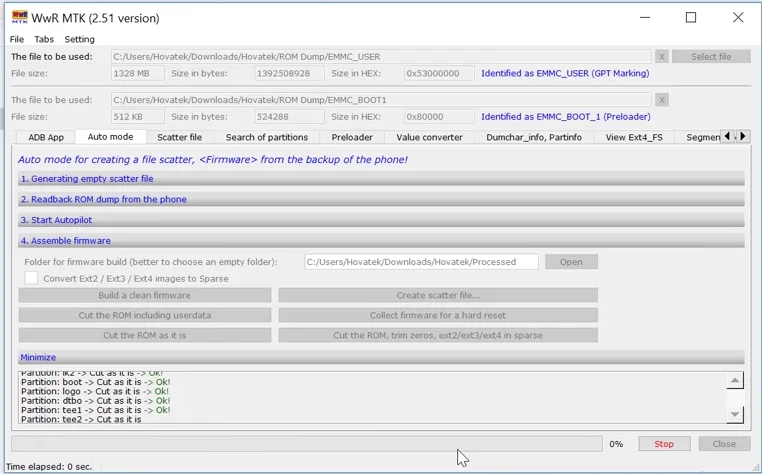
Task: Click the 0% progress percentage label
Action: point(616,444)
